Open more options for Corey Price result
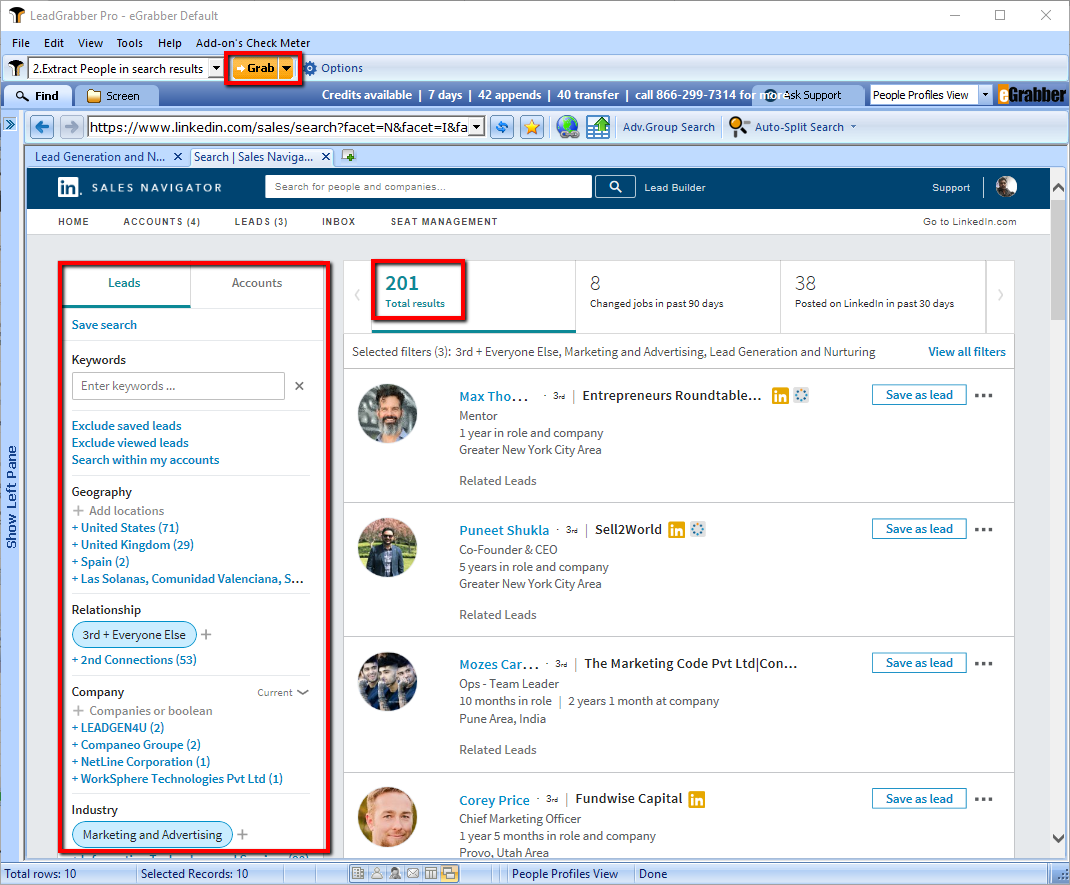This screenshot has height=885, width=1070. coord(983,799)
